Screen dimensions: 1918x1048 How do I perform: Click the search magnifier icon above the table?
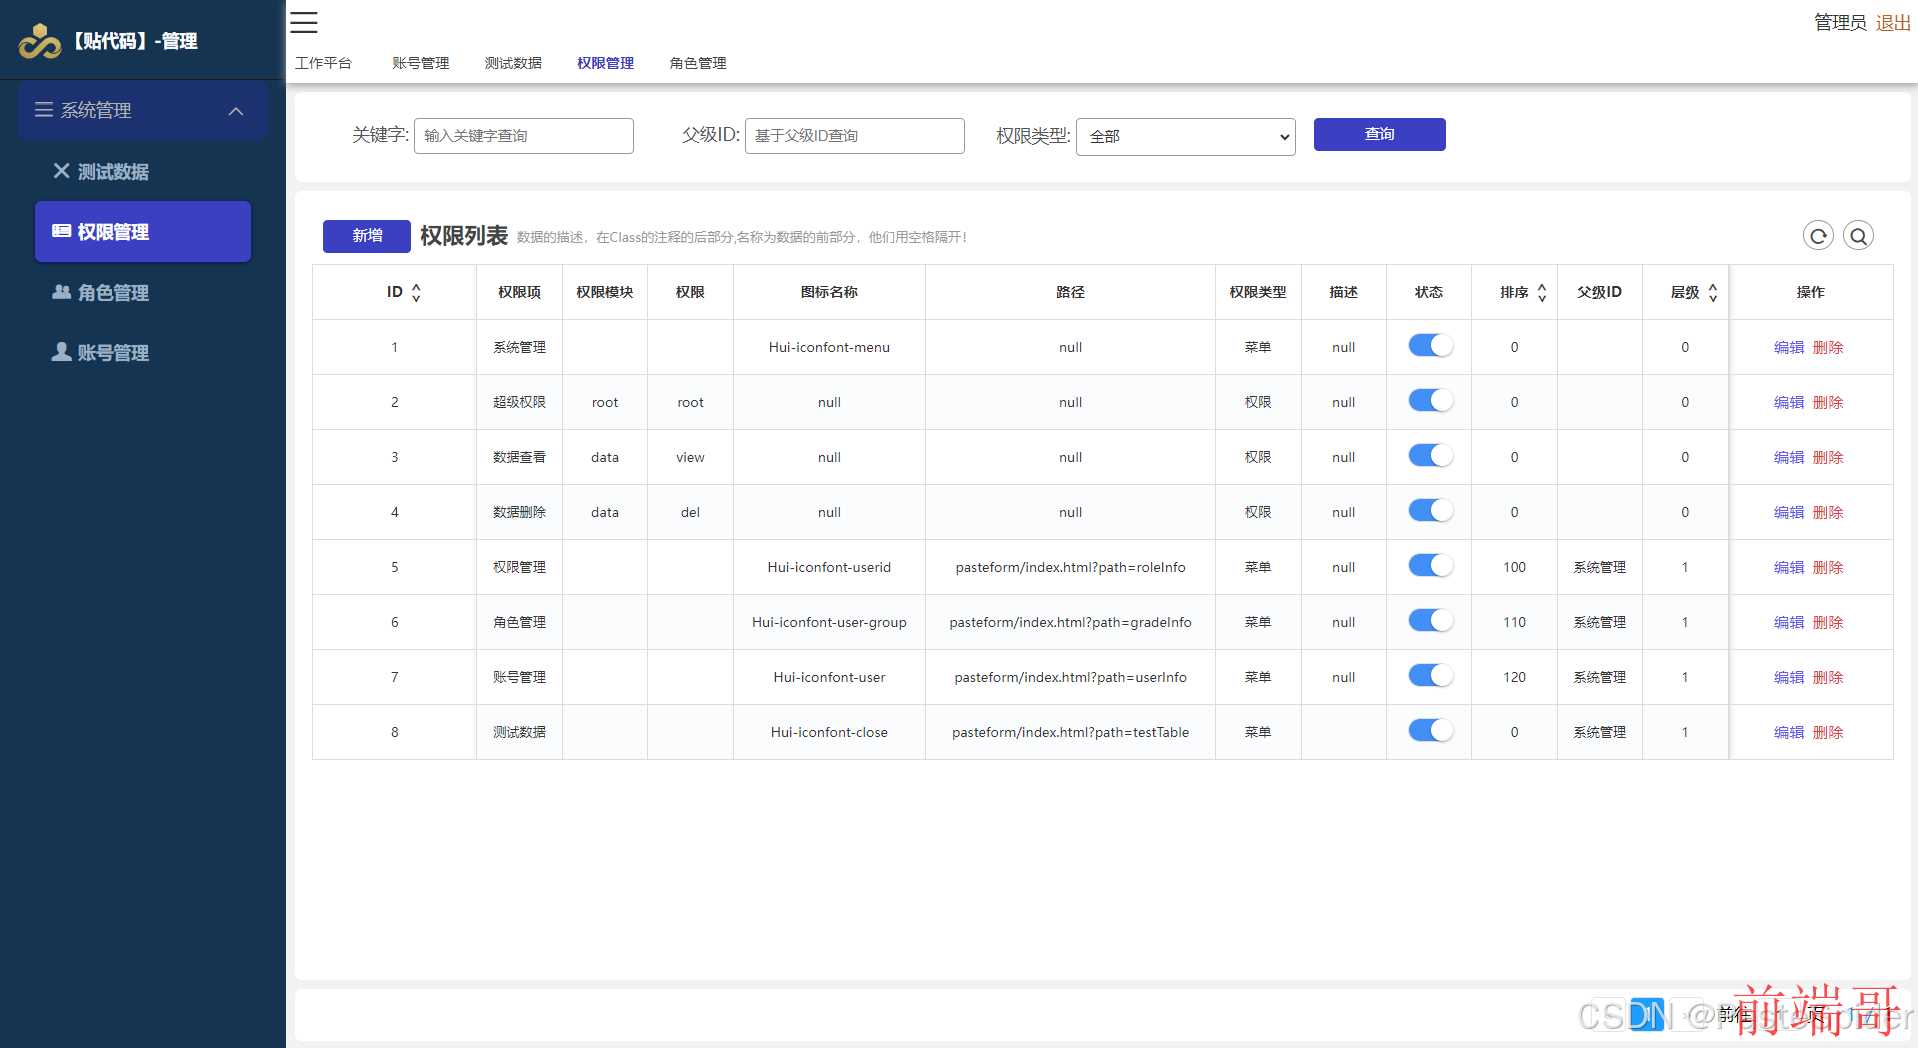pyautogui.click(x=1858, y=236)
